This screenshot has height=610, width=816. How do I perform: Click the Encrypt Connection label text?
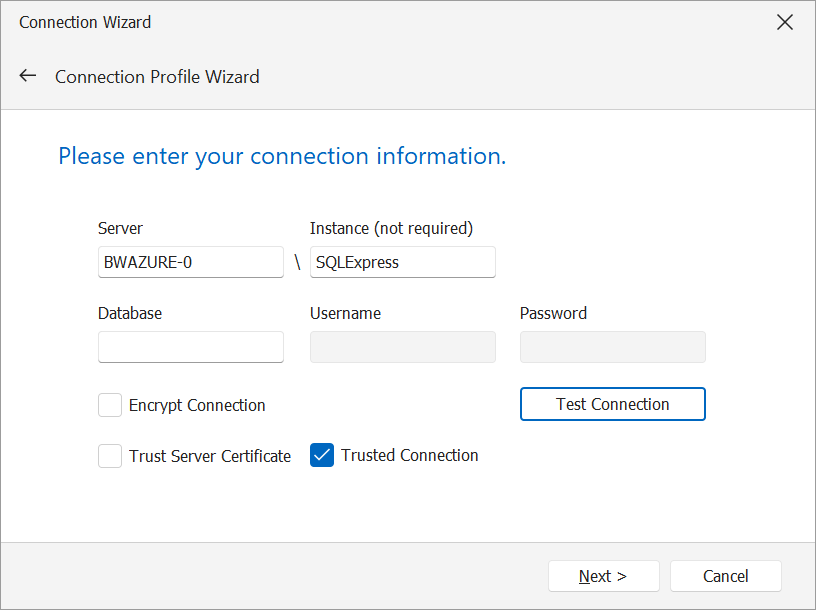click(x=196, y=405)
